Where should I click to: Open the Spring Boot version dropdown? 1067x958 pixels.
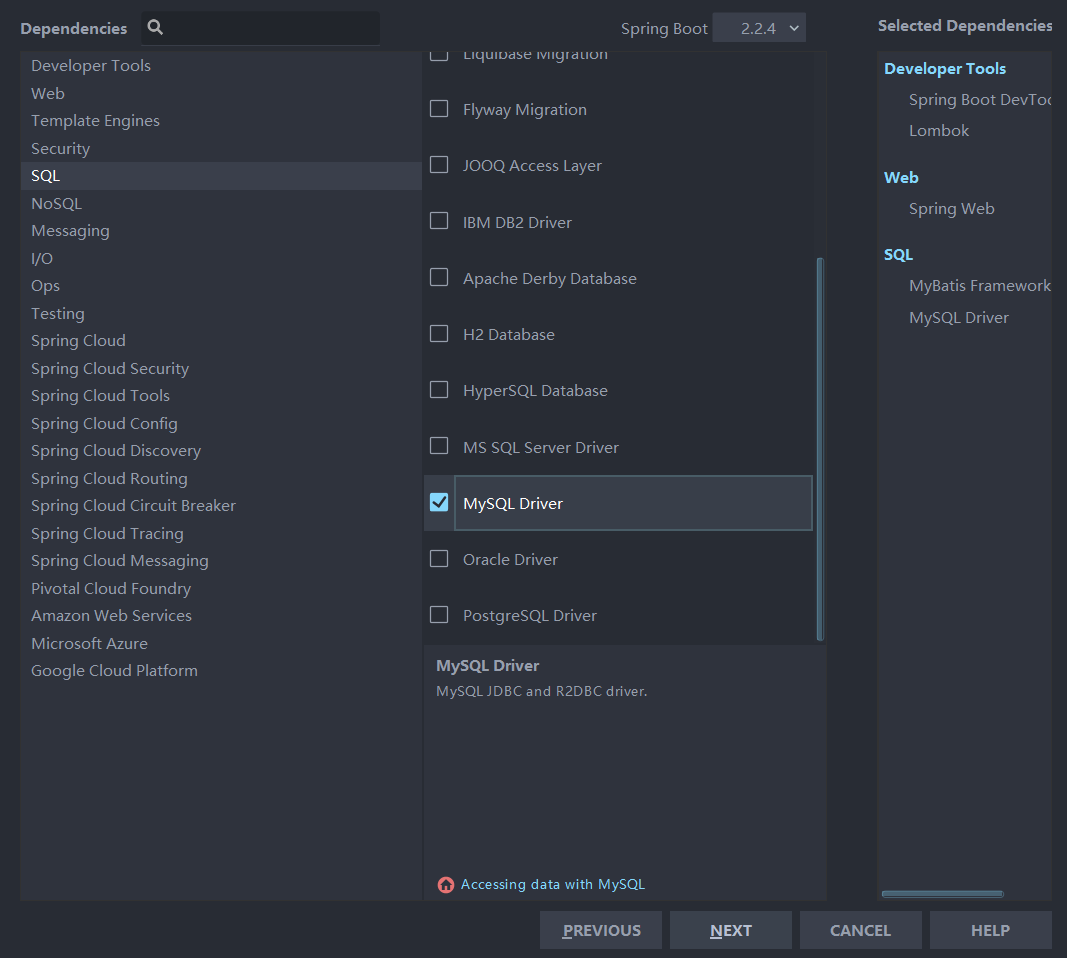pyautogui.click(x=759, y=28)
